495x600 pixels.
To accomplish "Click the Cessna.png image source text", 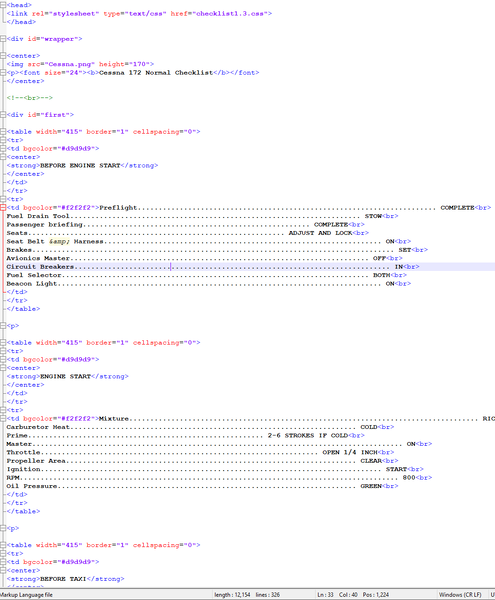I will (x=72, y=64).
